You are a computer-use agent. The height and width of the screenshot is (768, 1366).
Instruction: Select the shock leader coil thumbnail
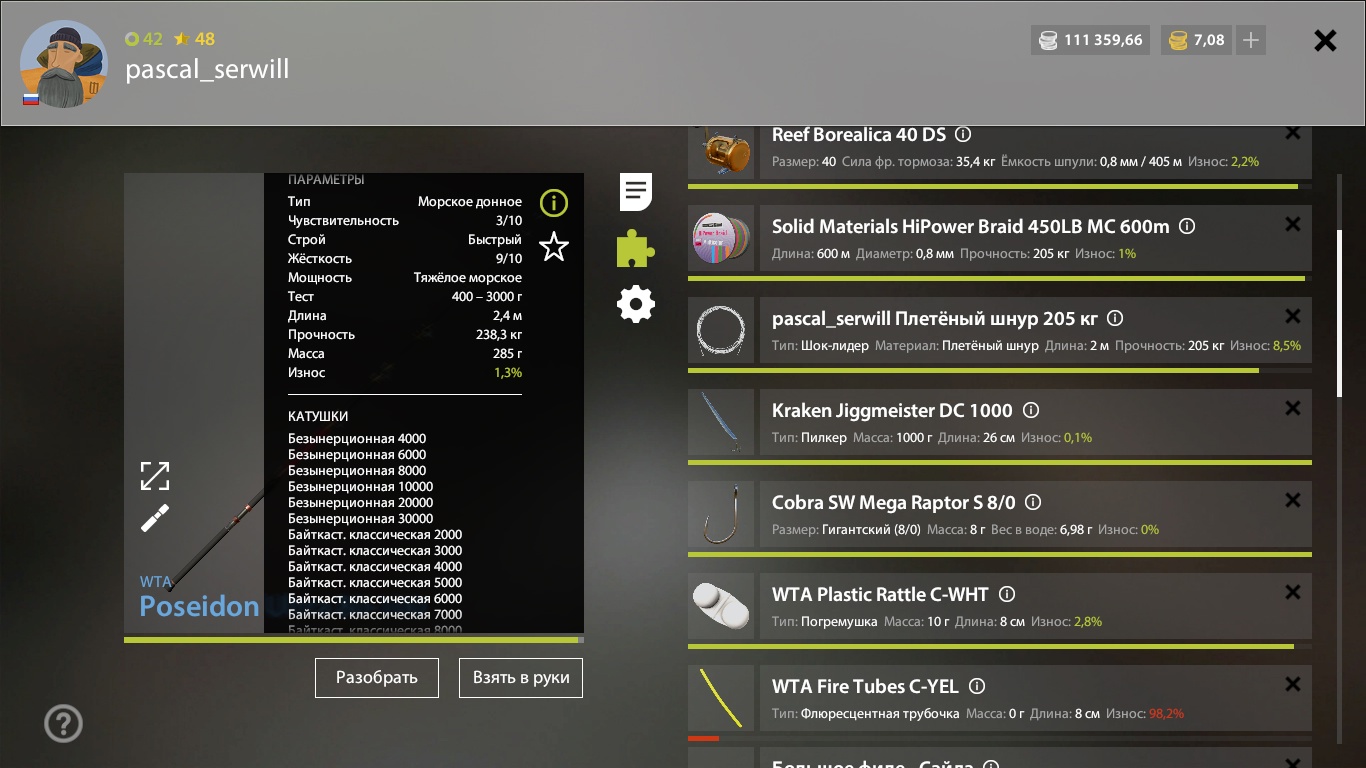pos(721,330)
